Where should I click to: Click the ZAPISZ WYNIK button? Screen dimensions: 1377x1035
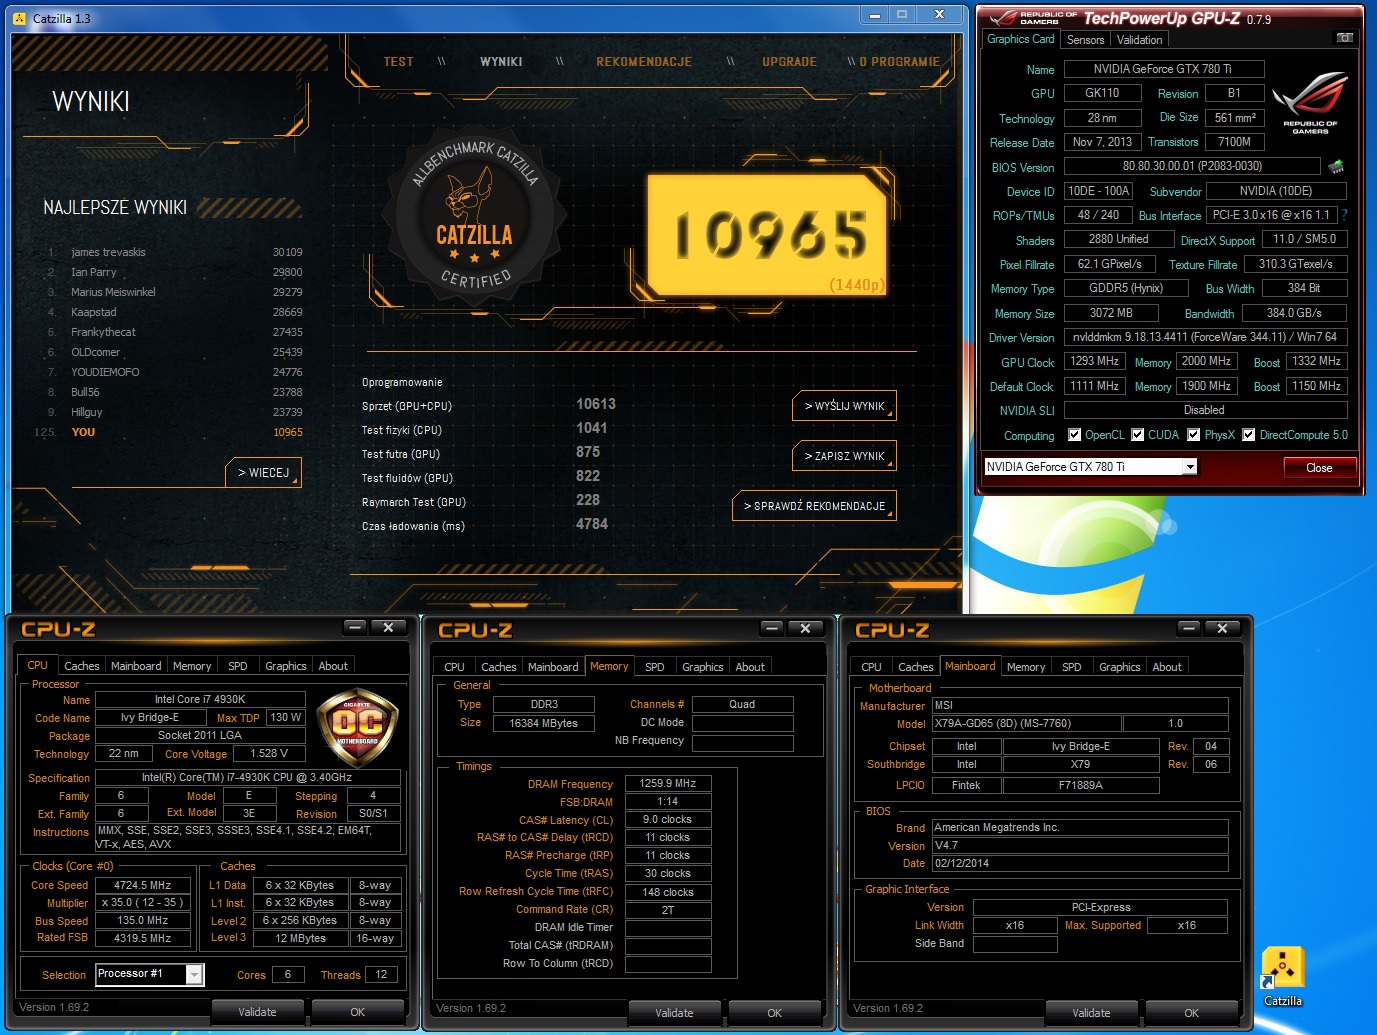click(844, 456)
